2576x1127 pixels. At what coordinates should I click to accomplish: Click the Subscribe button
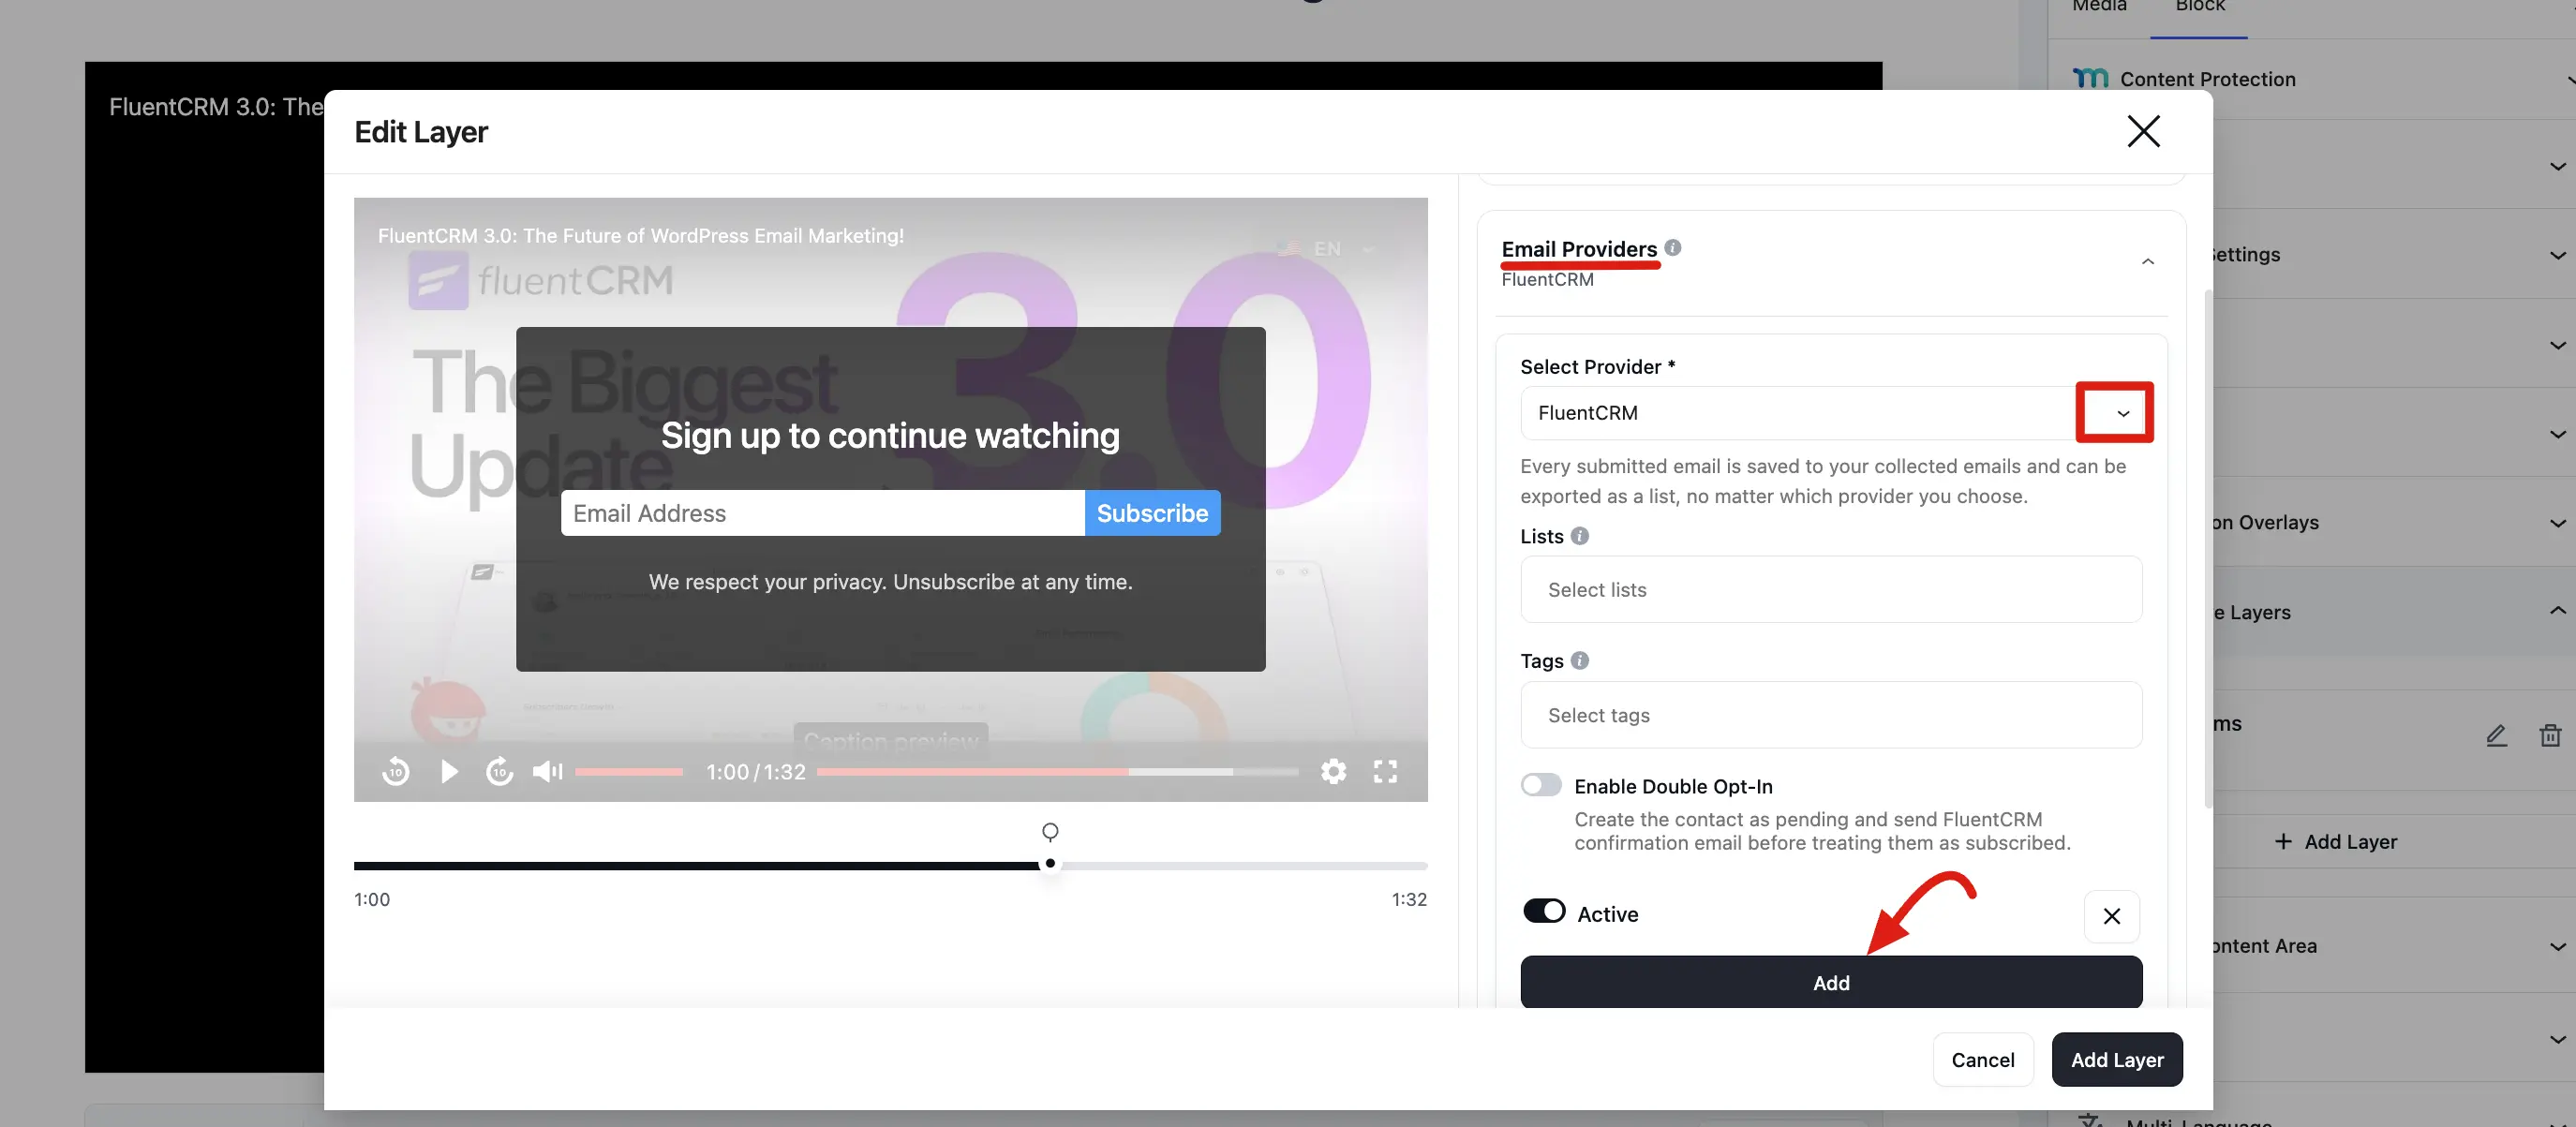1152,513
